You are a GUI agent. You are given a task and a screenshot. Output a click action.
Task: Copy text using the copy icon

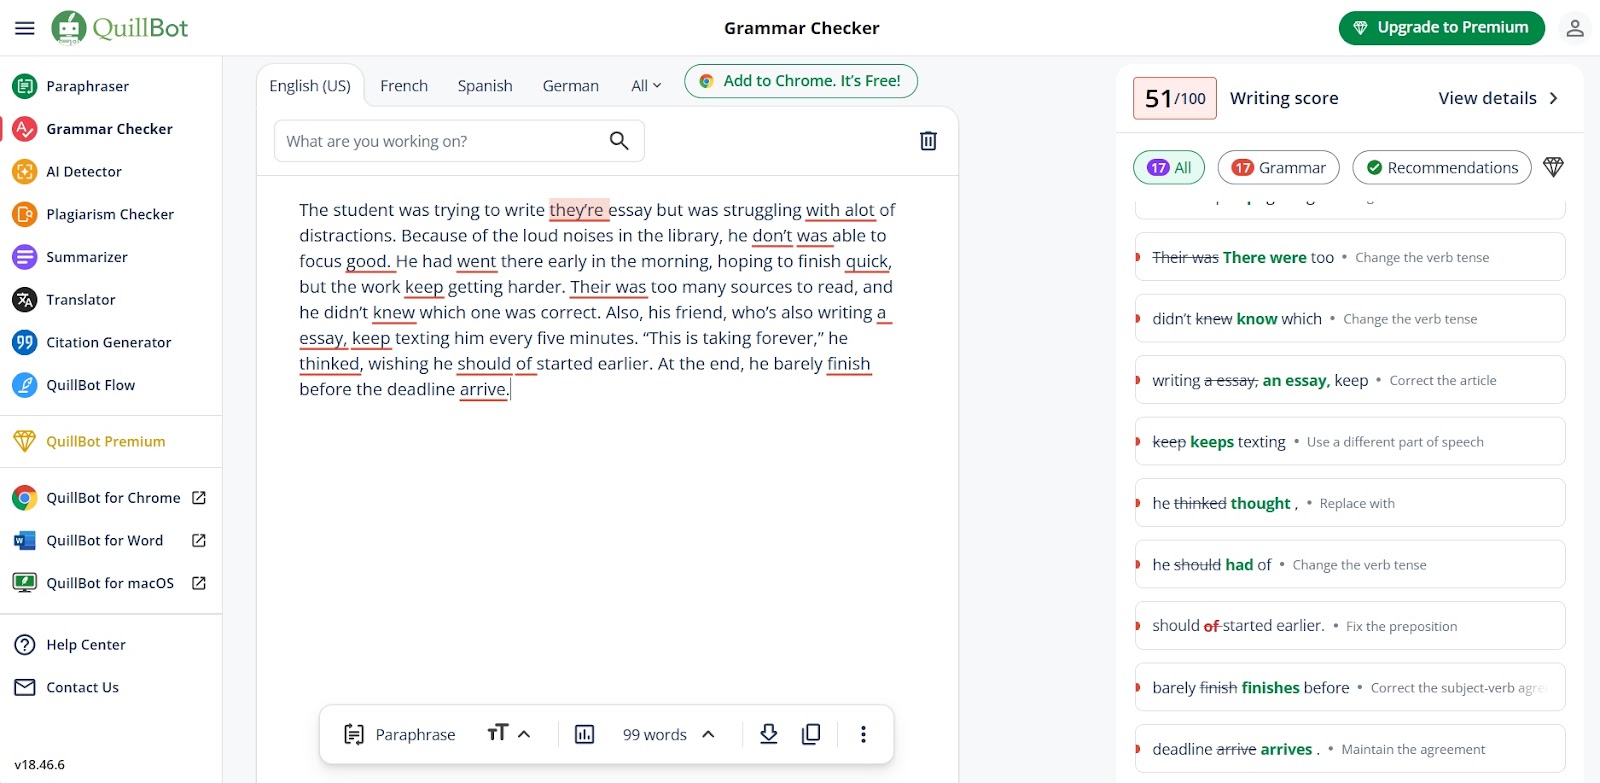click(811, 735)
